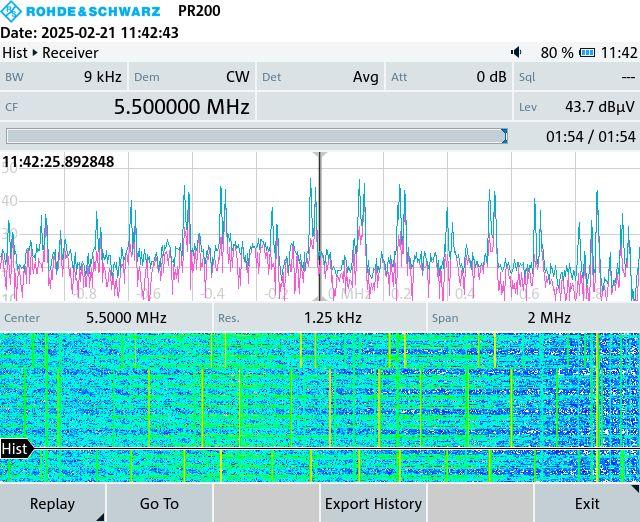Select the Att 0 dB attenuation field

(447, 77)
